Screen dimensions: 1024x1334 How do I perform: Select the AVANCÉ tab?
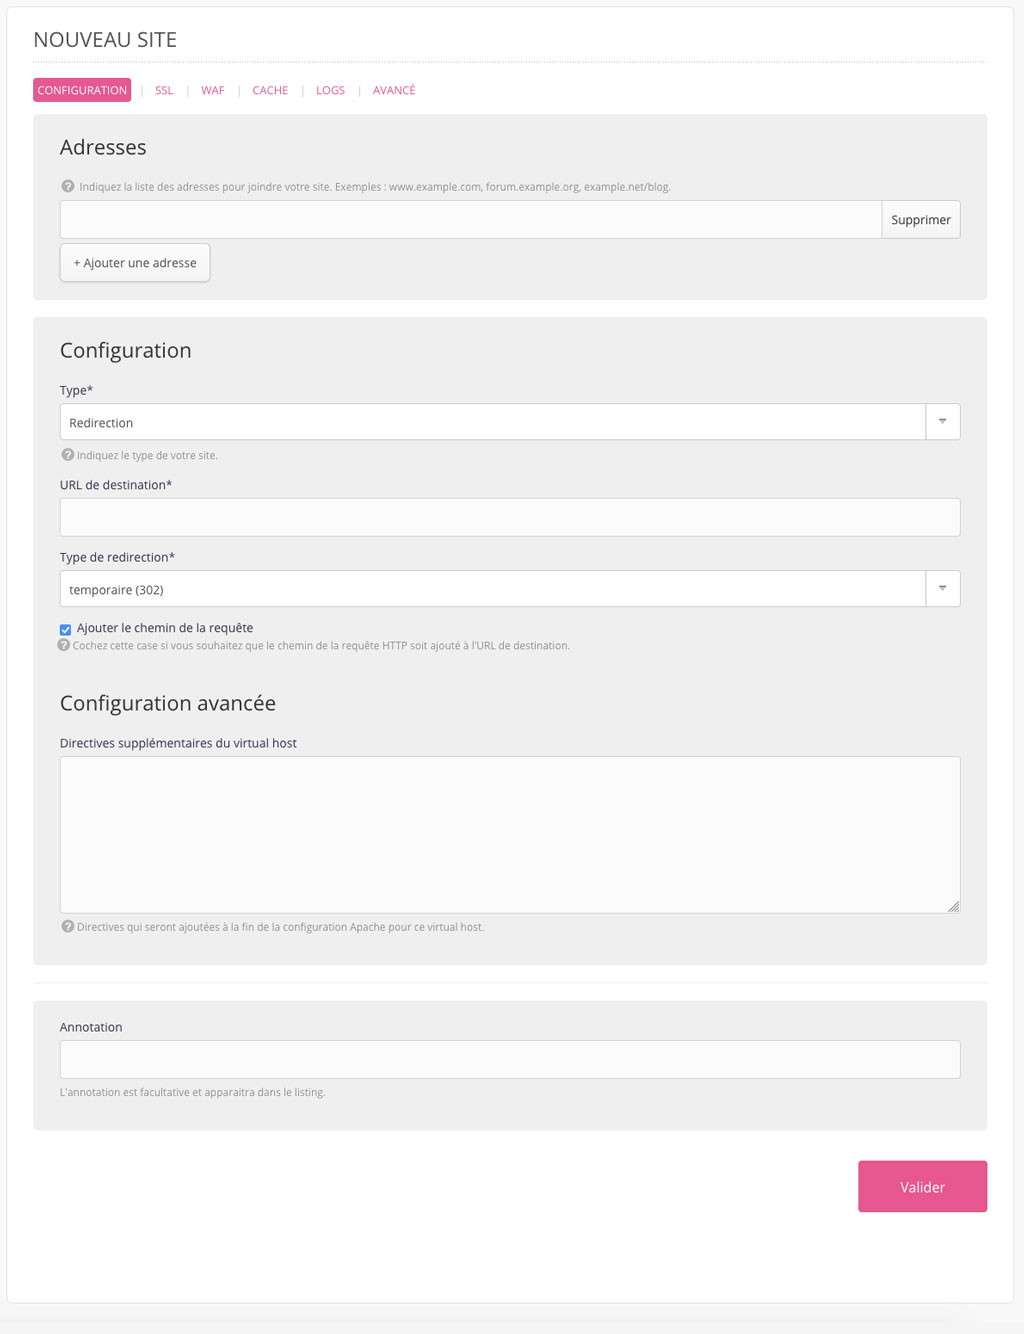tap(394, 90)
